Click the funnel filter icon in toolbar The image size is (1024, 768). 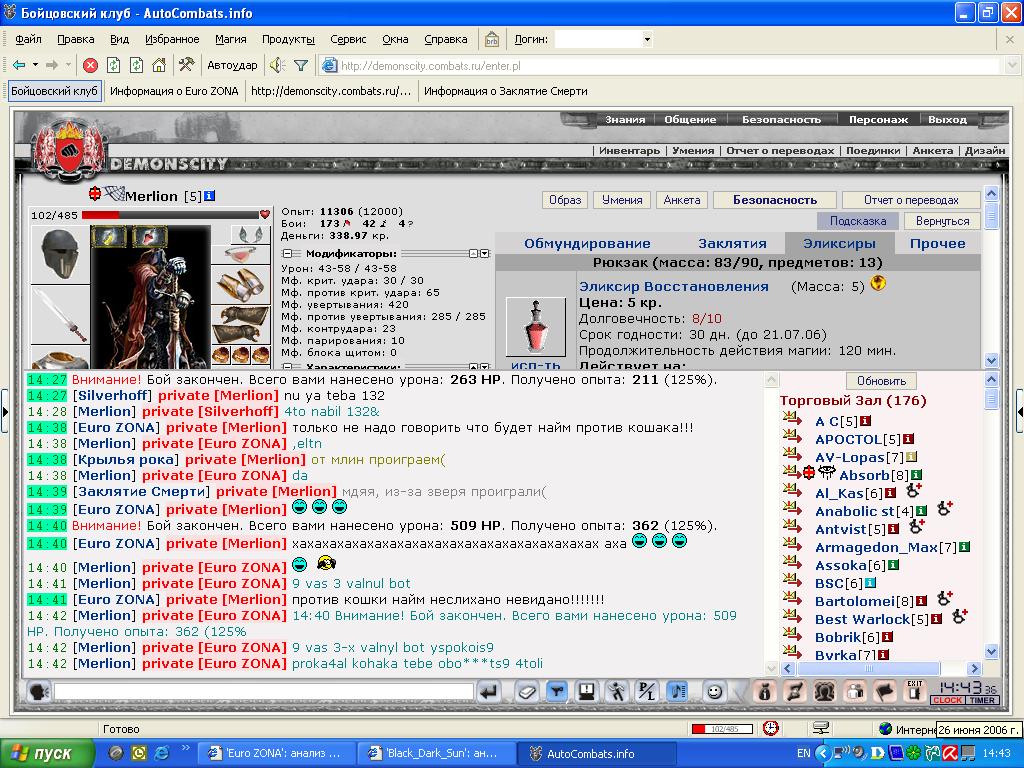pyautogui.click(x=300, y=65)
